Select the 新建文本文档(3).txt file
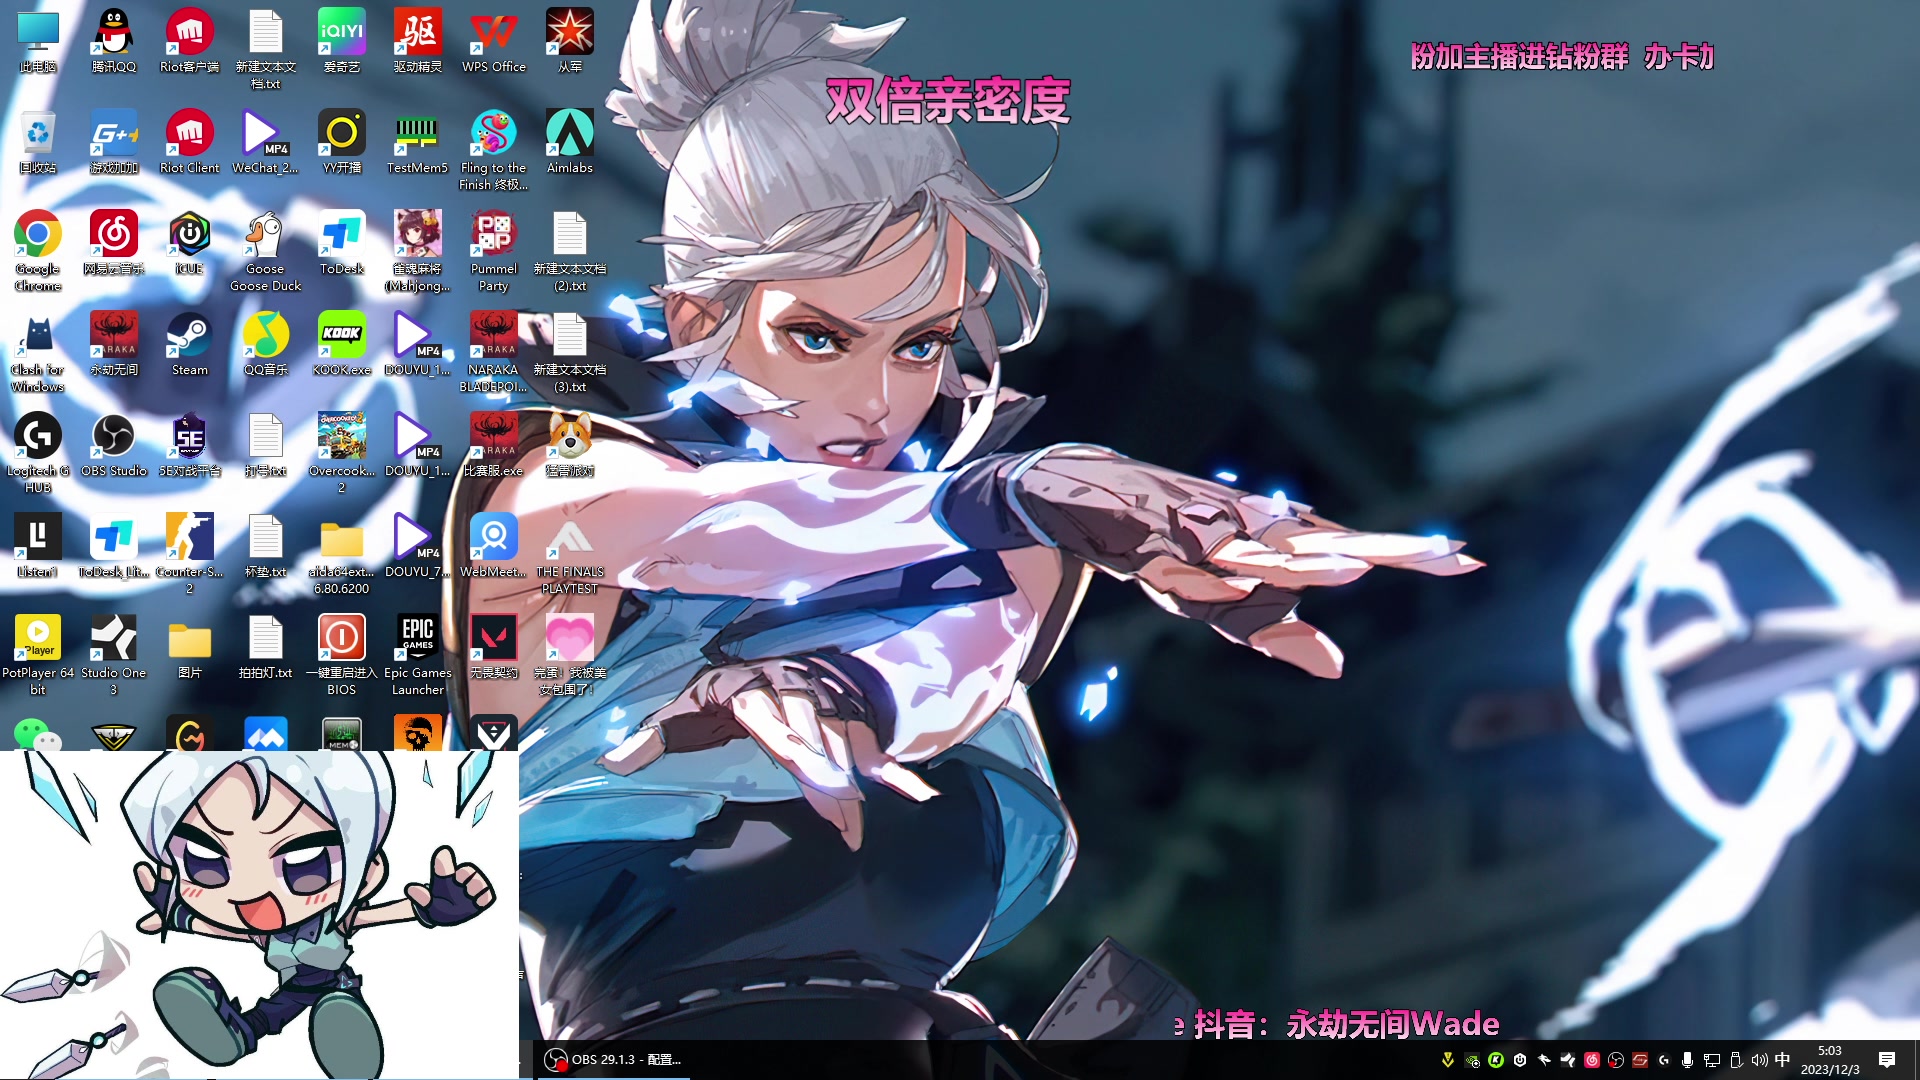 click(x=570, y=352)
